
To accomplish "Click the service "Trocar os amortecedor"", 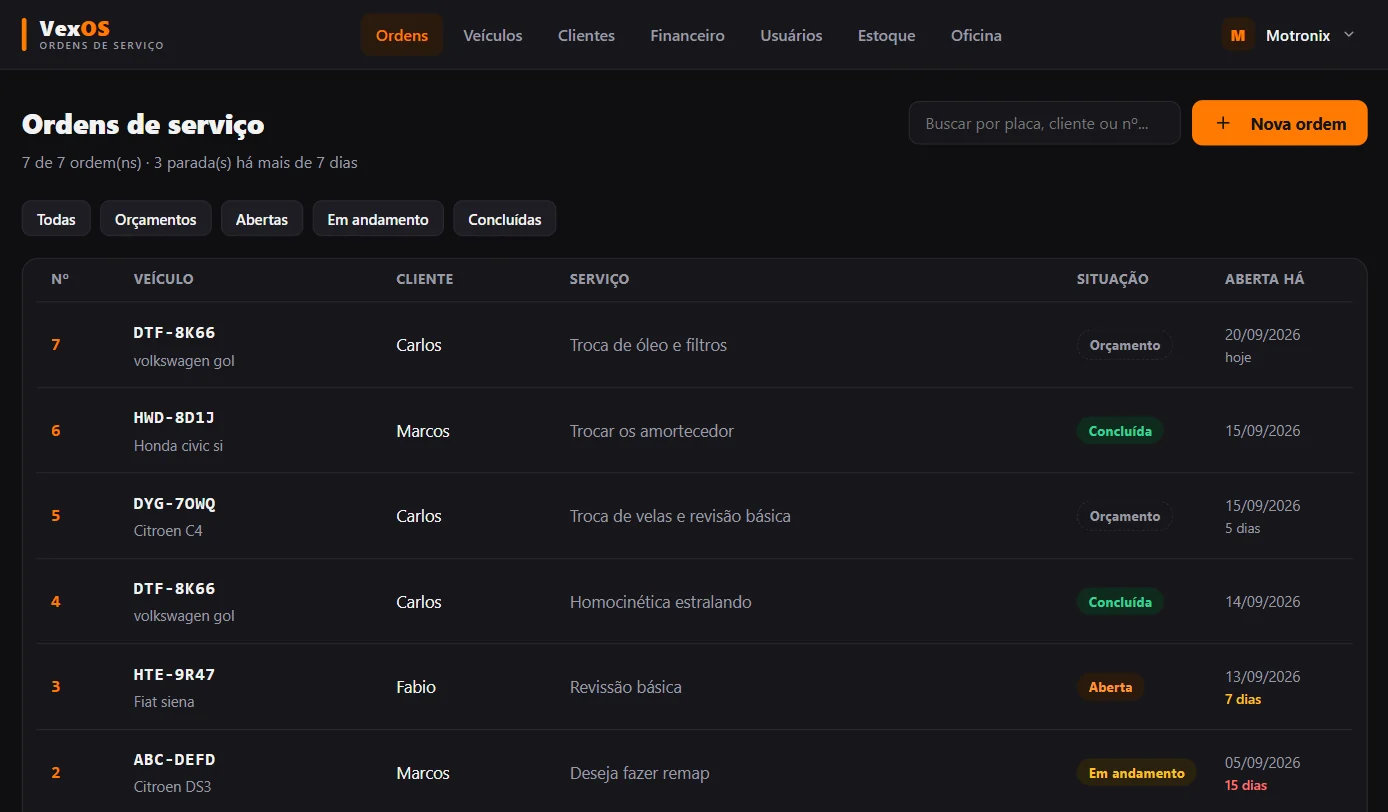I will 652,431.
